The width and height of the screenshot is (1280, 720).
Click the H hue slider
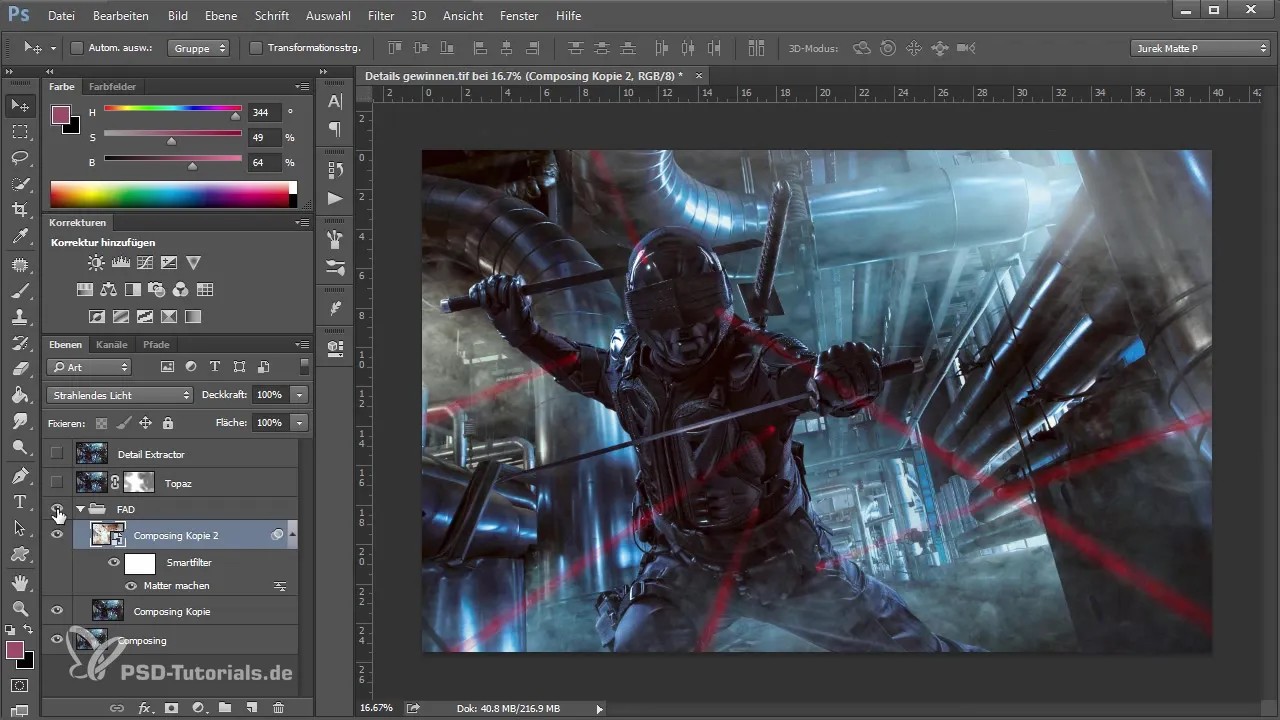pyautogui.click(x=172, y=110)
